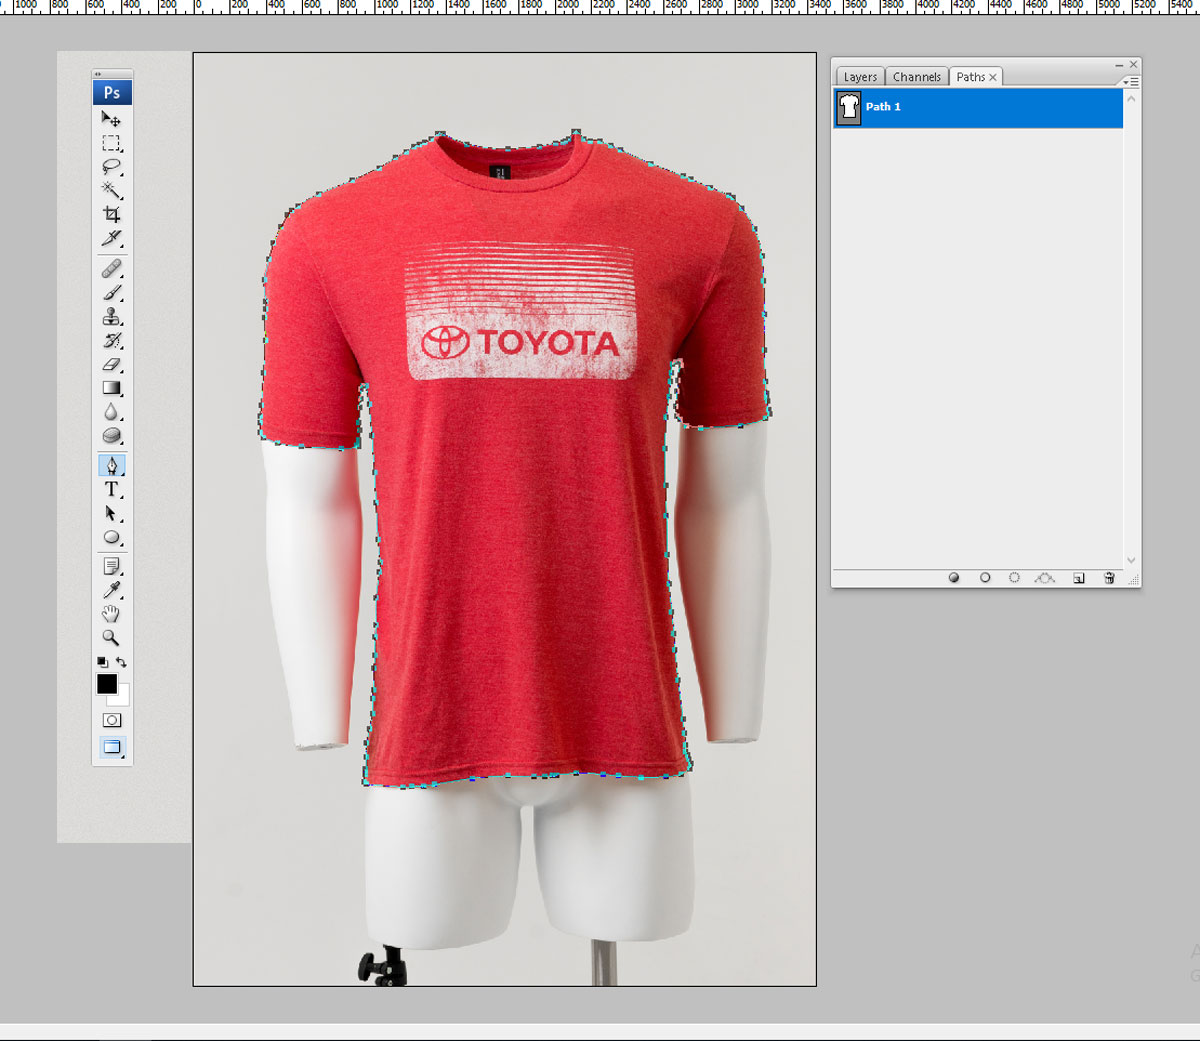Select the Slice tool
Viewport: 1200px width, 1041px height.
(x=111, y=238)
